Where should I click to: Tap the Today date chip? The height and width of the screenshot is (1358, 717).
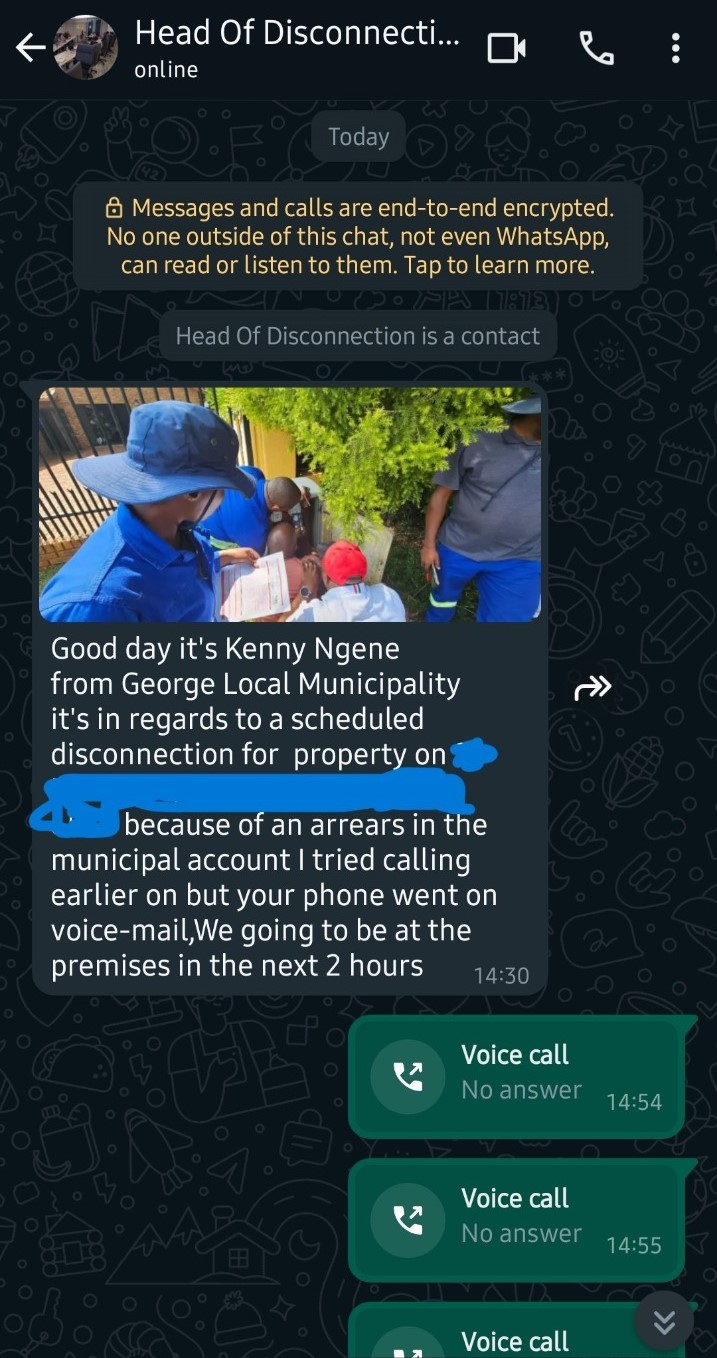[358, 137]
